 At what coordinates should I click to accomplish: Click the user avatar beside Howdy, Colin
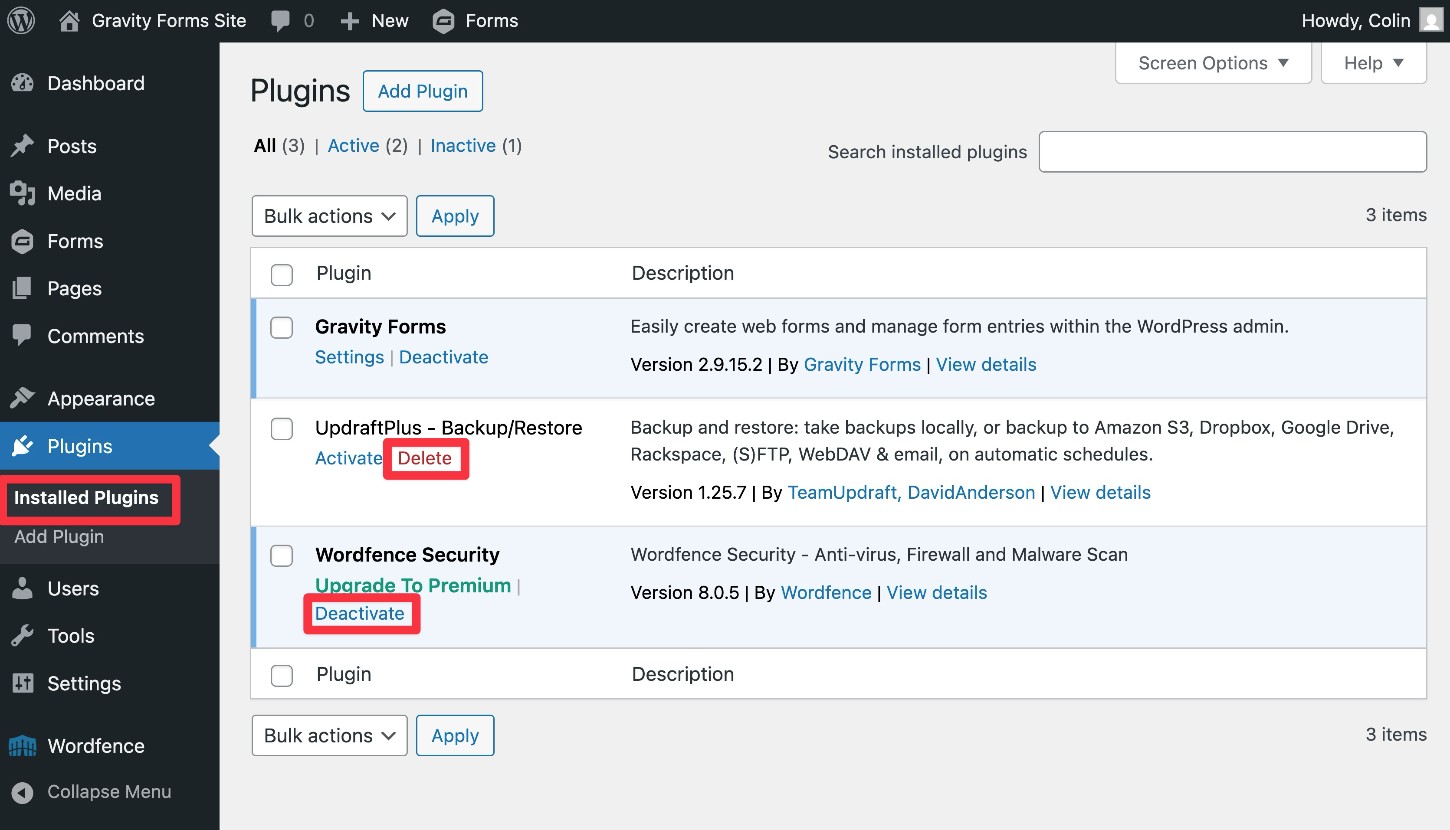click(1431, 20)
